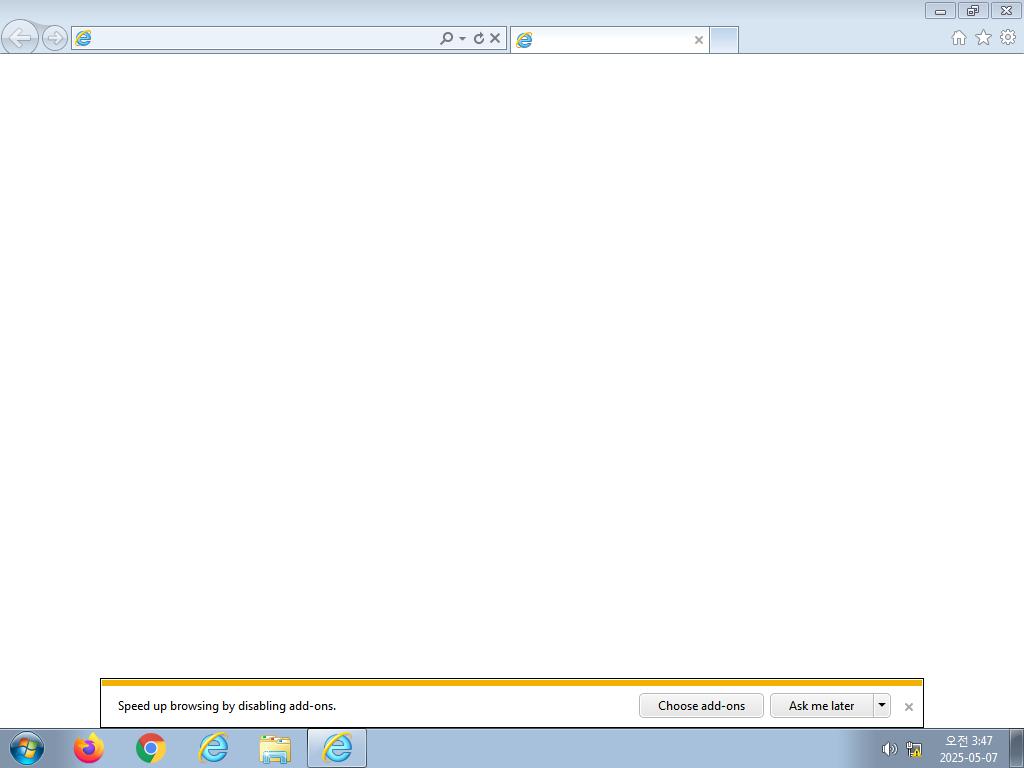This screenshot has height=768, width=1024.
Task: Close the current browser tab
Action: pos(699,40)
